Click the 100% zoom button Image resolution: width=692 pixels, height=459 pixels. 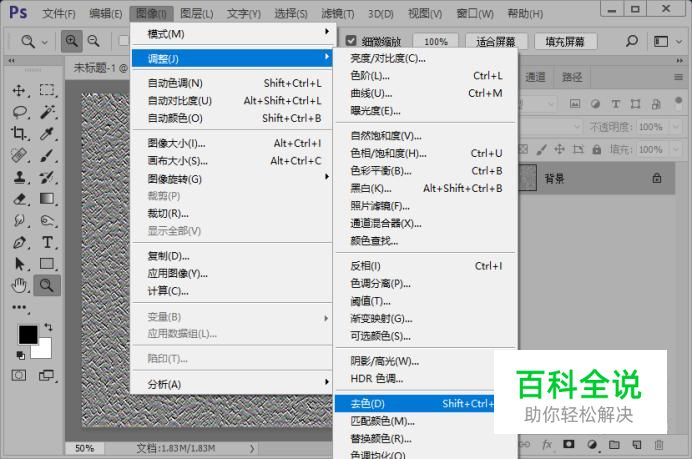coord(436,41)
